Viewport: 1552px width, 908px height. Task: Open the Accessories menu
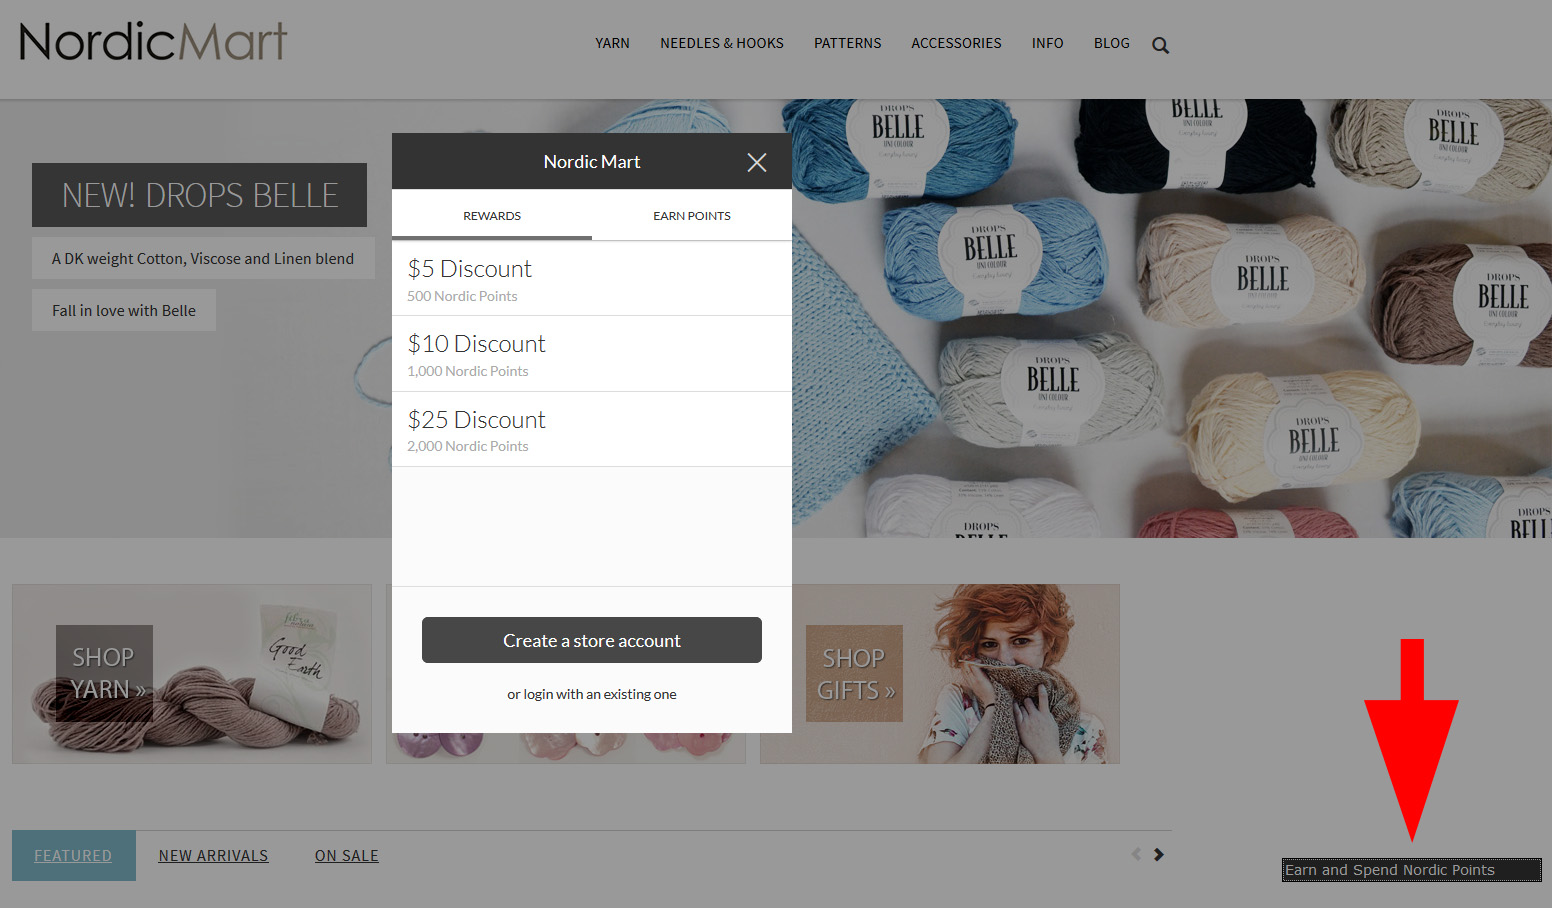click(x=956, y=43)
